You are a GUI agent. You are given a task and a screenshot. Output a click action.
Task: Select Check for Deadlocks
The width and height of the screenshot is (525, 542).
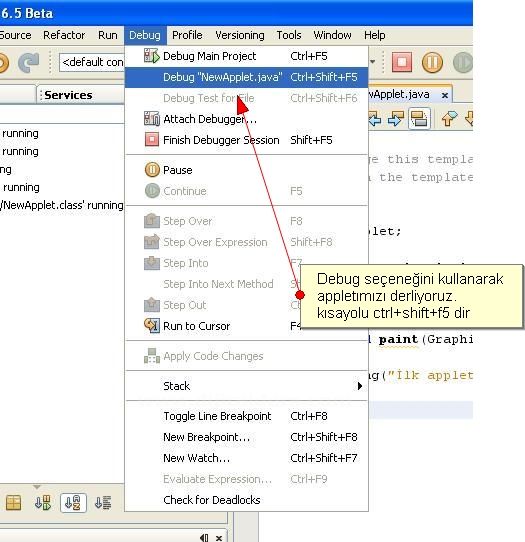[246, 500]
